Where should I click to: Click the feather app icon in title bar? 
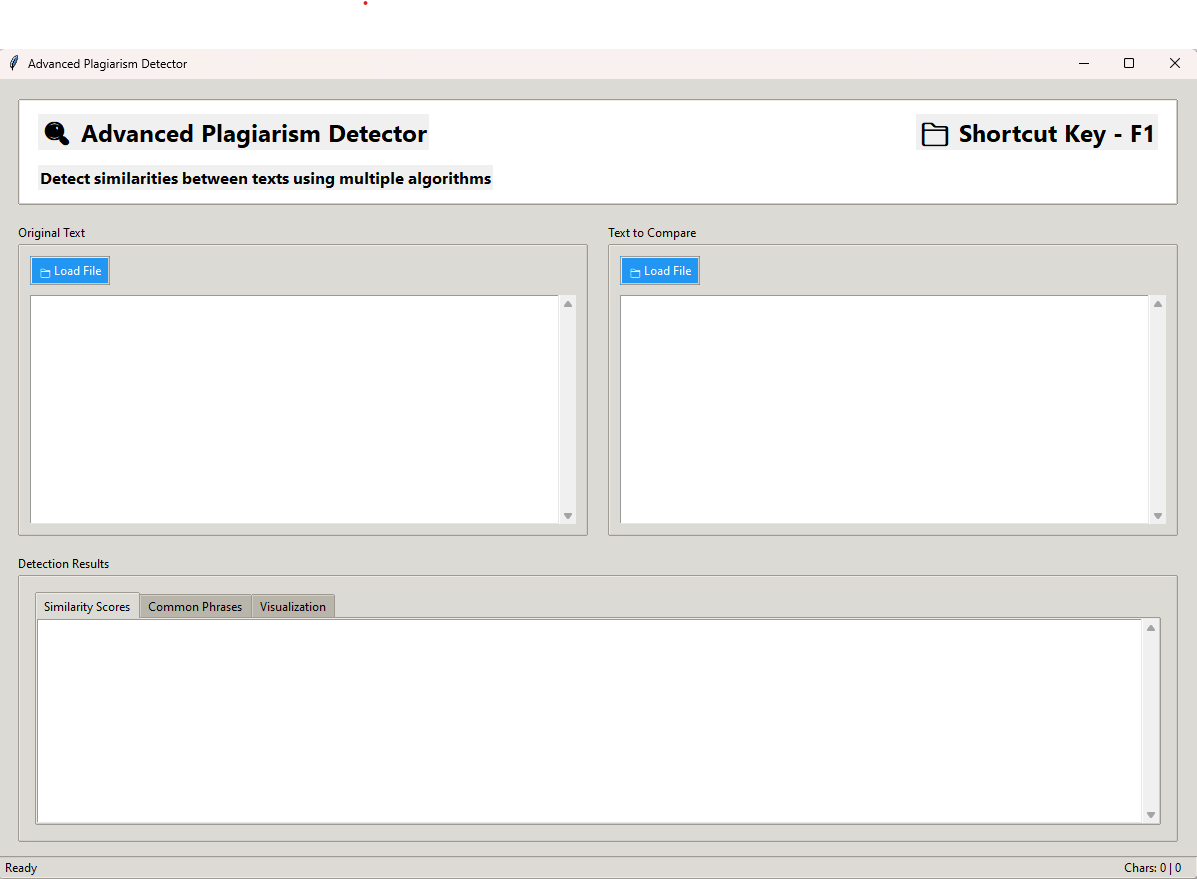13,63
